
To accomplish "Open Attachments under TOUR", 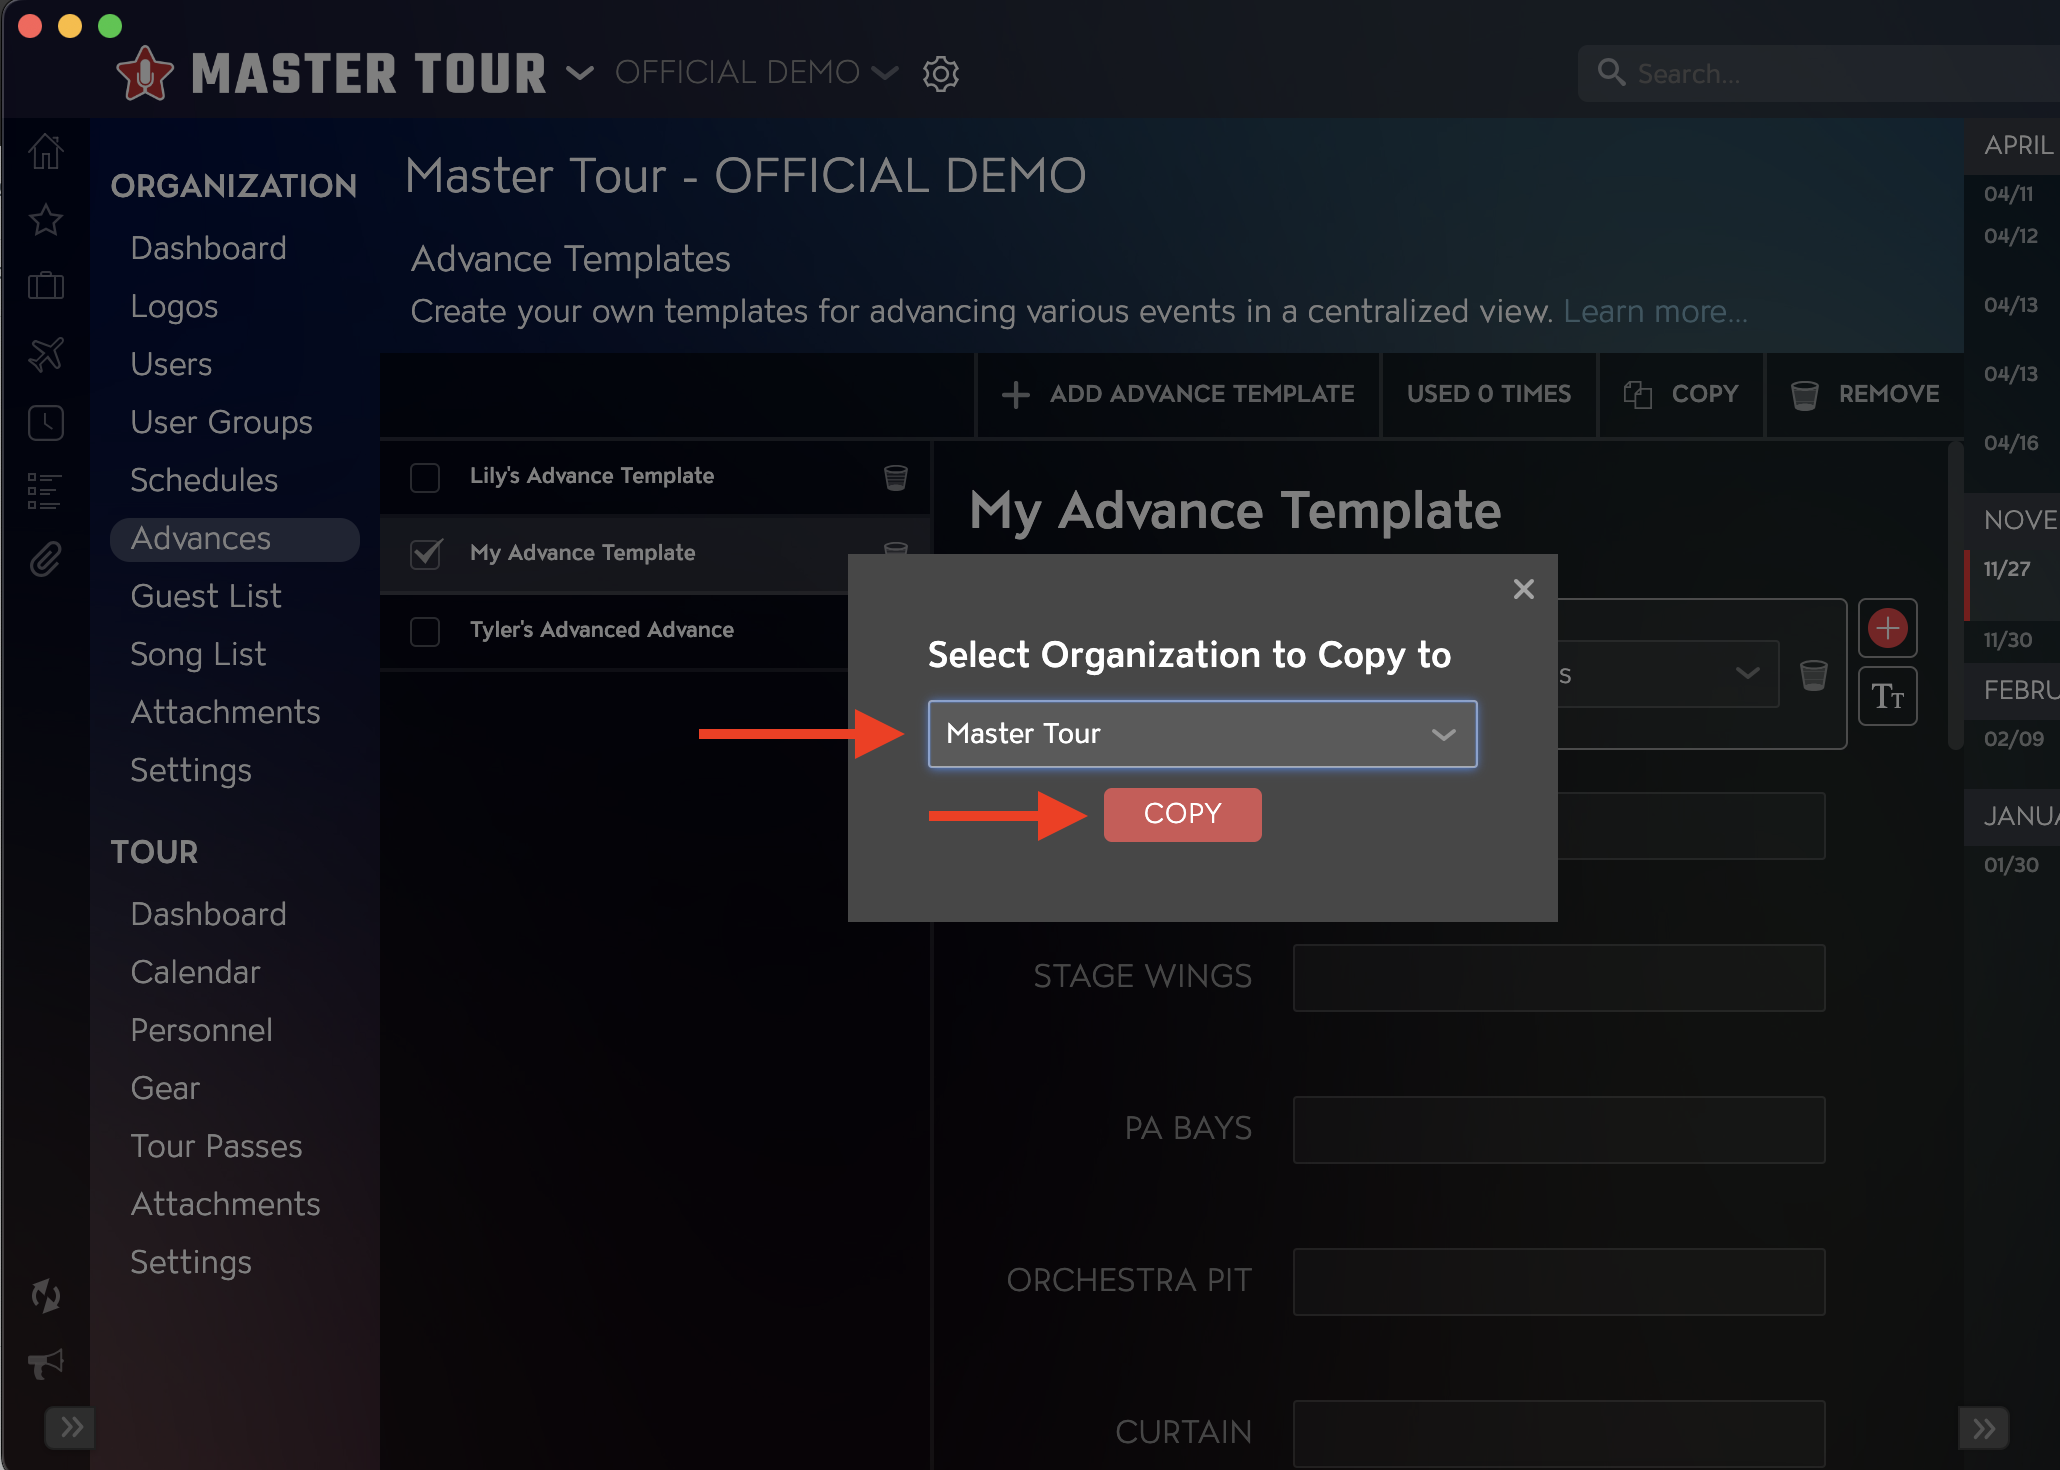I will [x=225, y=1204].
